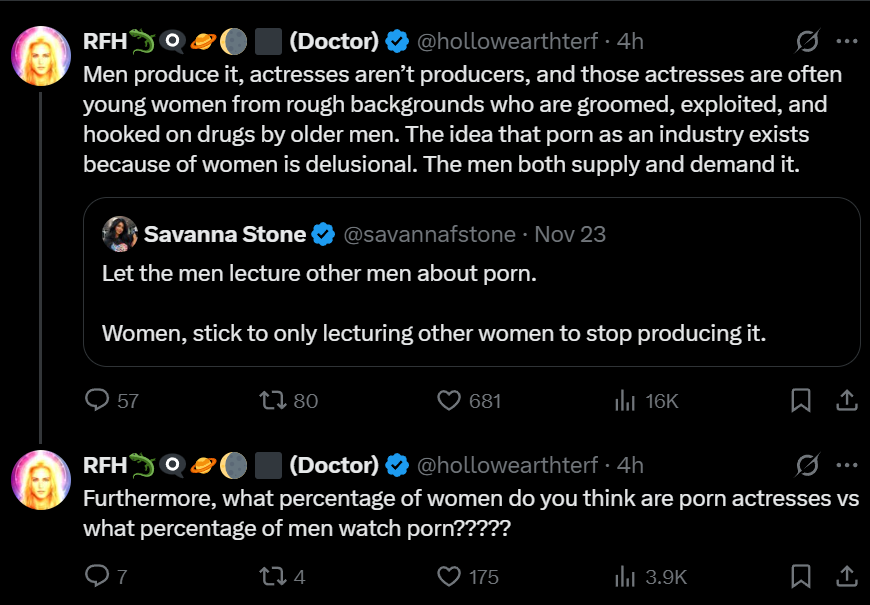Open Savanna Stone's profile from quoted tweet
This screenshot has width=870, height=605.
pyautogui.click(x=225, y=234)
